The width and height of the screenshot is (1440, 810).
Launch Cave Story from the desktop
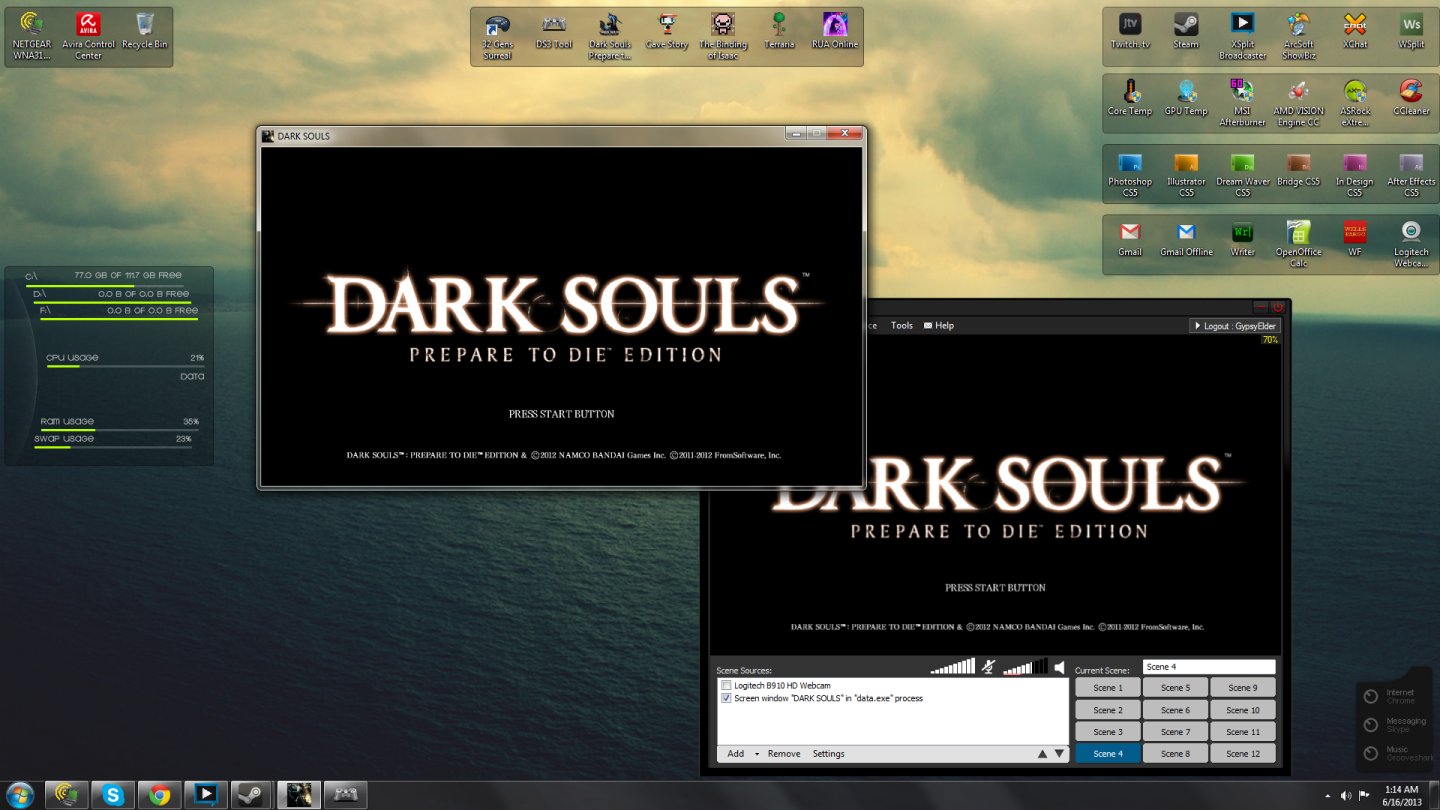pos(666,31)
